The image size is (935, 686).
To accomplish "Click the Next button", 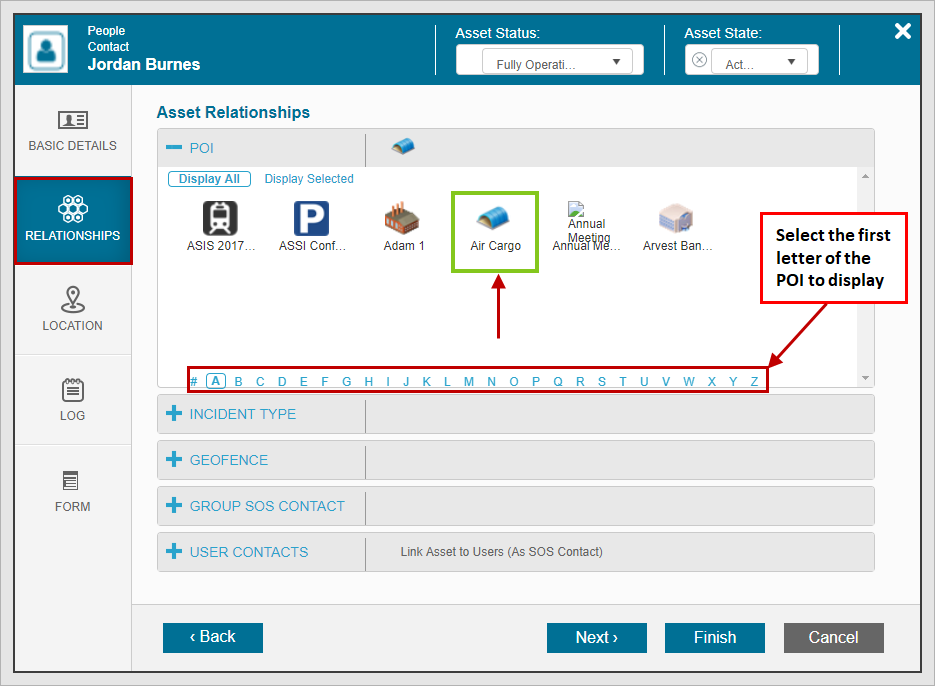I will coord(596,638).
